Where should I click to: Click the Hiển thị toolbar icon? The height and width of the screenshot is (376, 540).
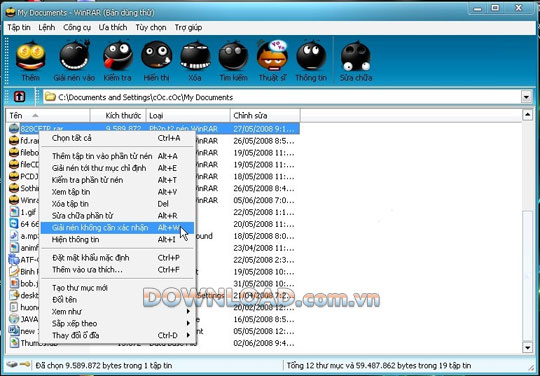coord(157,56)
